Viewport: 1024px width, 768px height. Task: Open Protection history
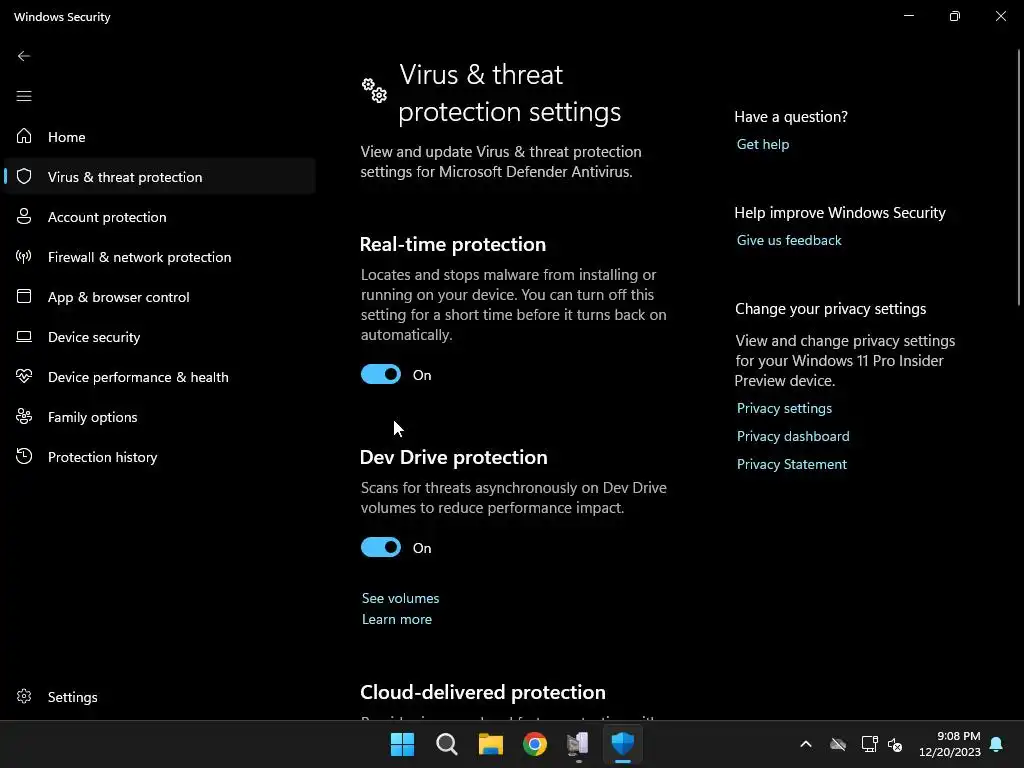[159, 456]
